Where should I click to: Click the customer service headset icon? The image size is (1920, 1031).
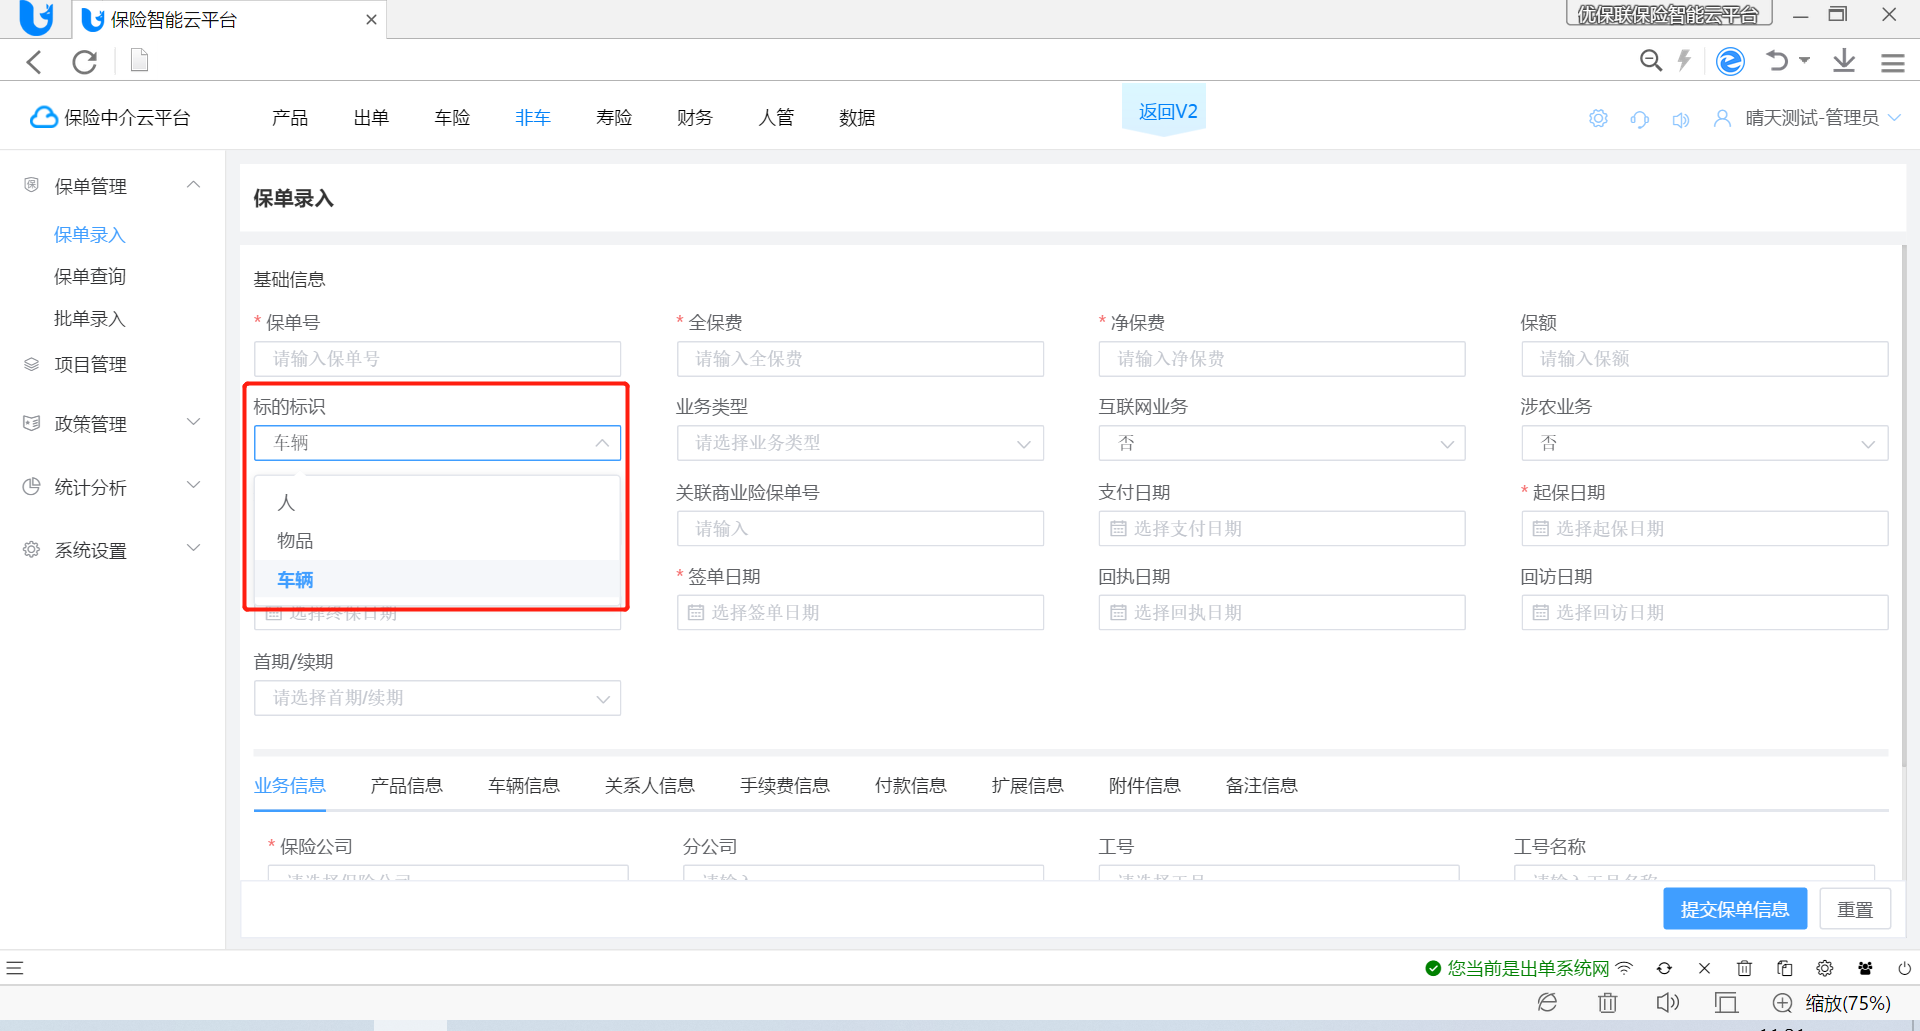pos(1639,119)
